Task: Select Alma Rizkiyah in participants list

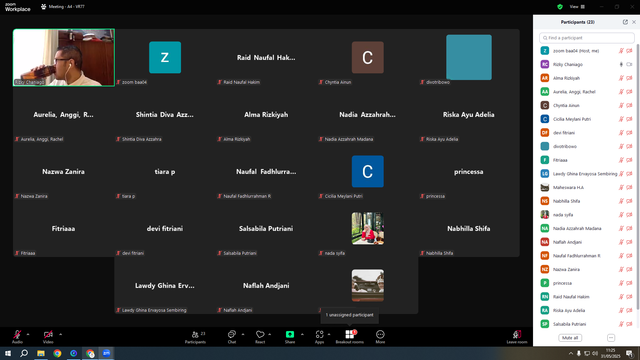Action: (587, 78)
